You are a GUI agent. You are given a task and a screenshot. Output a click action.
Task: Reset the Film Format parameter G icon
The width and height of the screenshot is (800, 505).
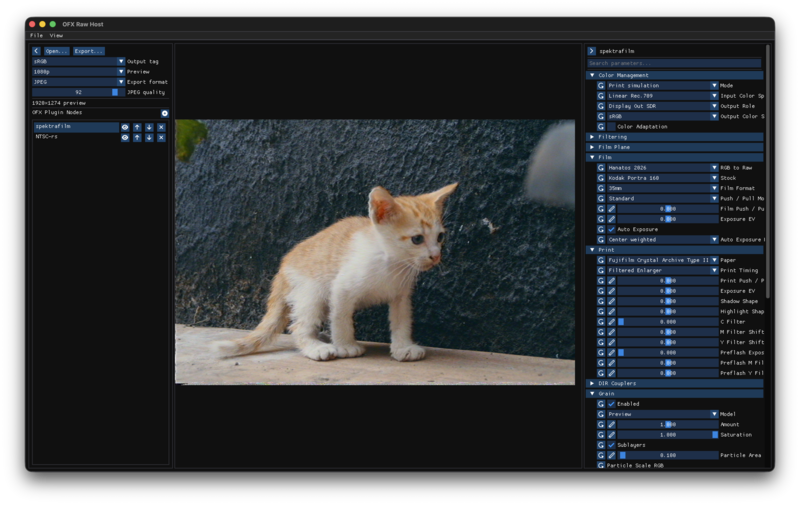(601, 188)
